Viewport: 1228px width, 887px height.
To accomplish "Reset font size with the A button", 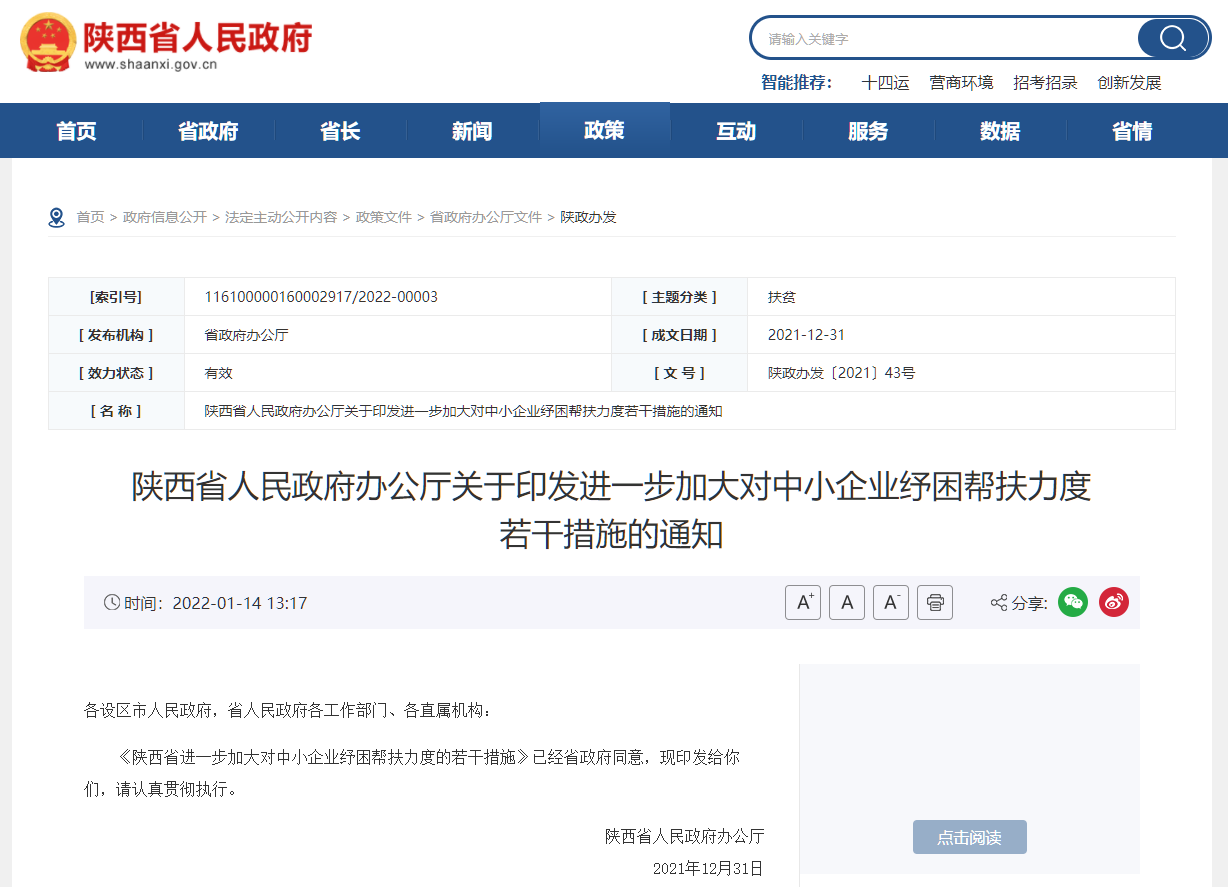I will (847, 602).
